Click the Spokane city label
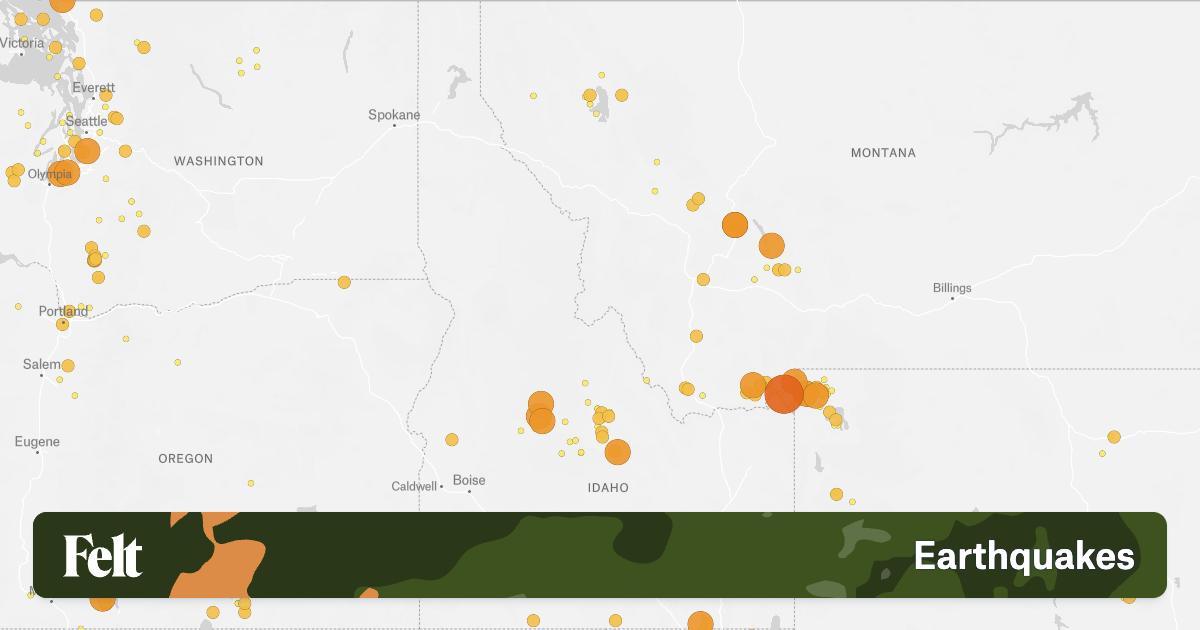Image resolution: width=1200 pixels, height=630 pixels. point(394,115)
